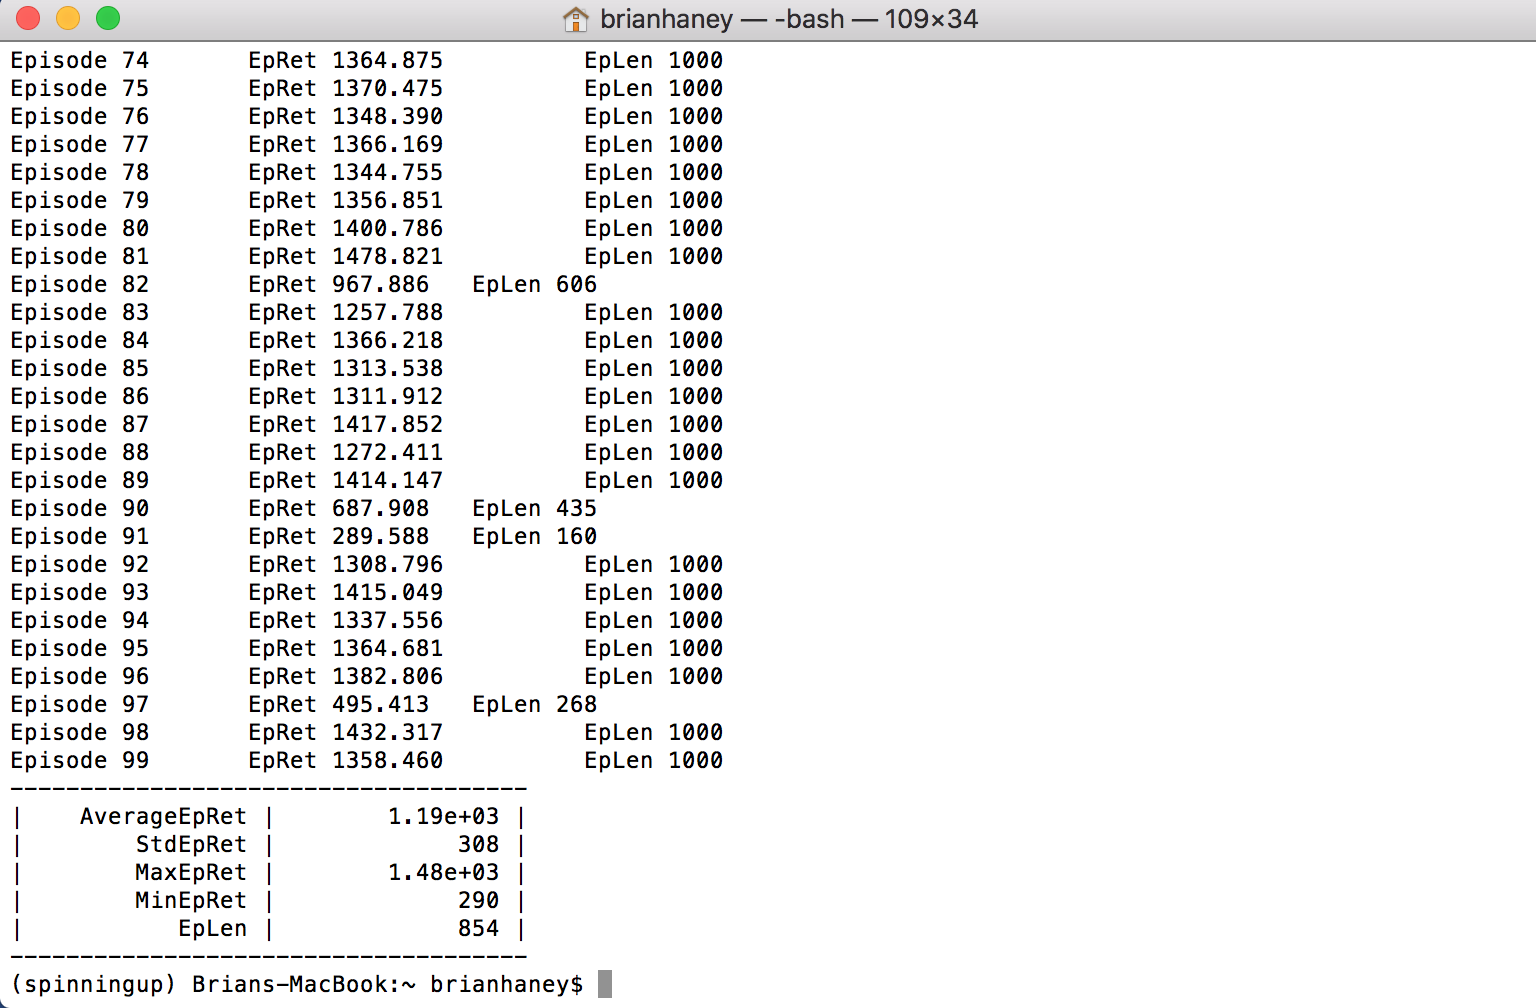Select the value 'EpRet 1478.821'
Image resolution: width=1536 pixels, height=1008 pixels.
(346, 256)
